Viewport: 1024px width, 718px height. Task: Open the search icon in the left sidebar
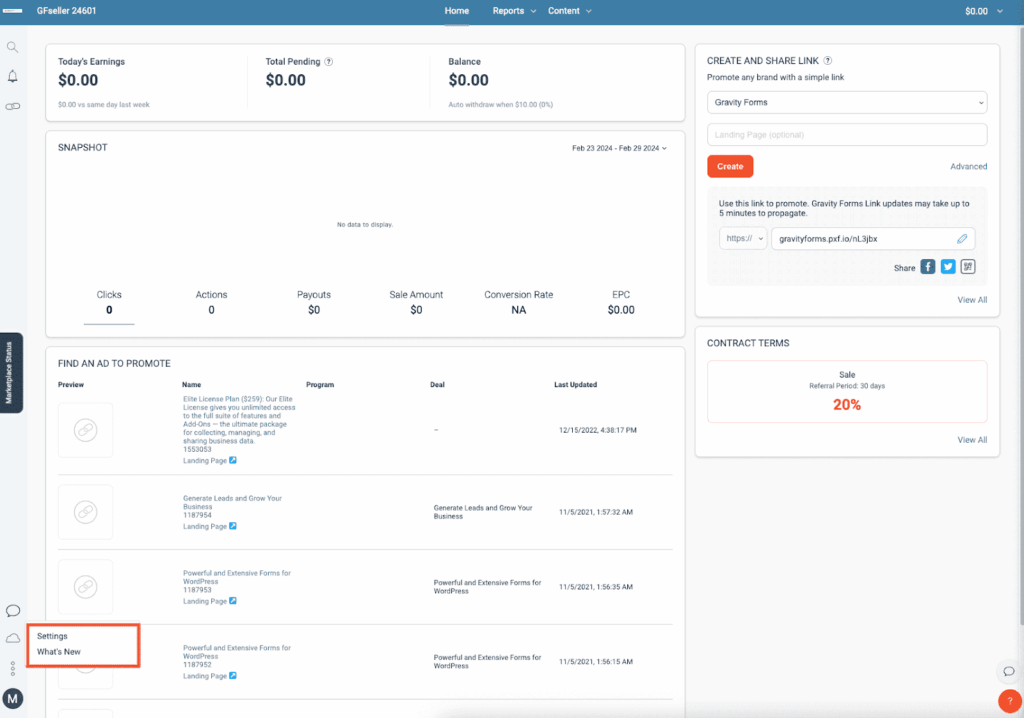coord(12,47)
